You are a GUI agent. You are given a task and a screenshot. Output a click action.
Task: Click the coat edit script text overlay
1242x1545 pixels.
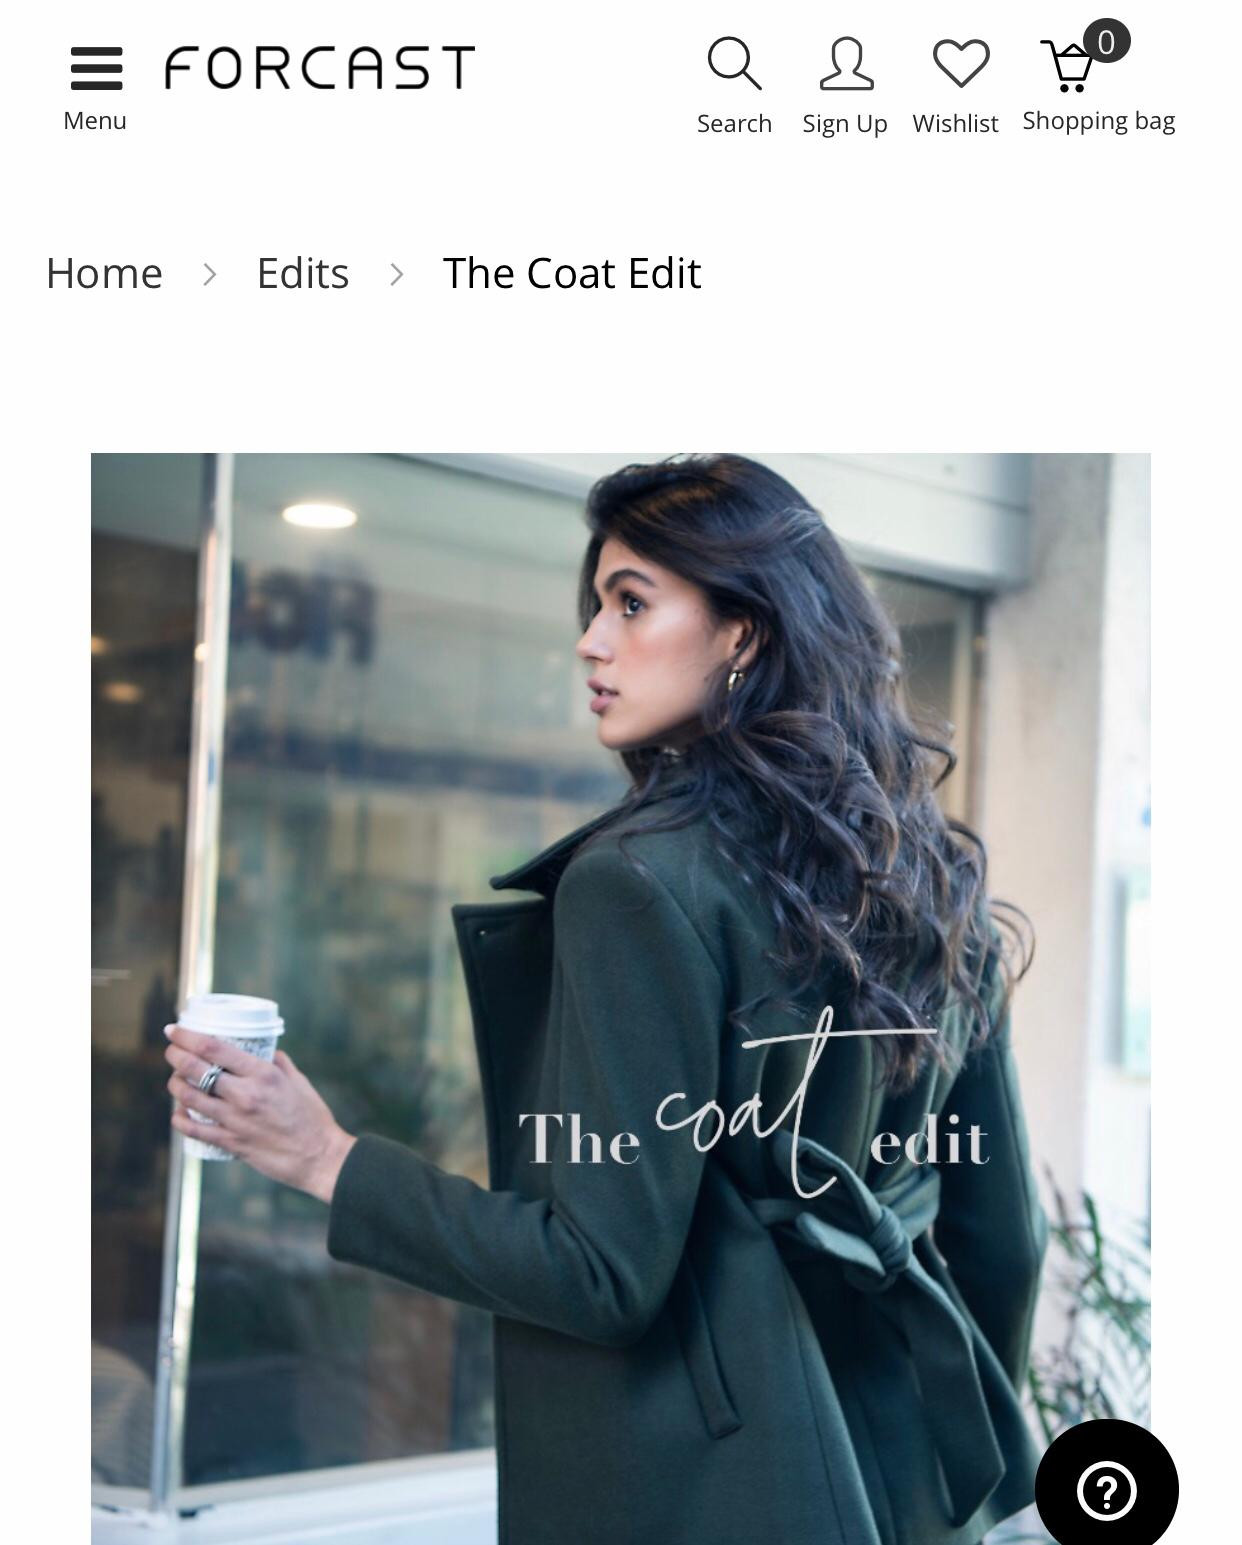tap(754, 1105)
